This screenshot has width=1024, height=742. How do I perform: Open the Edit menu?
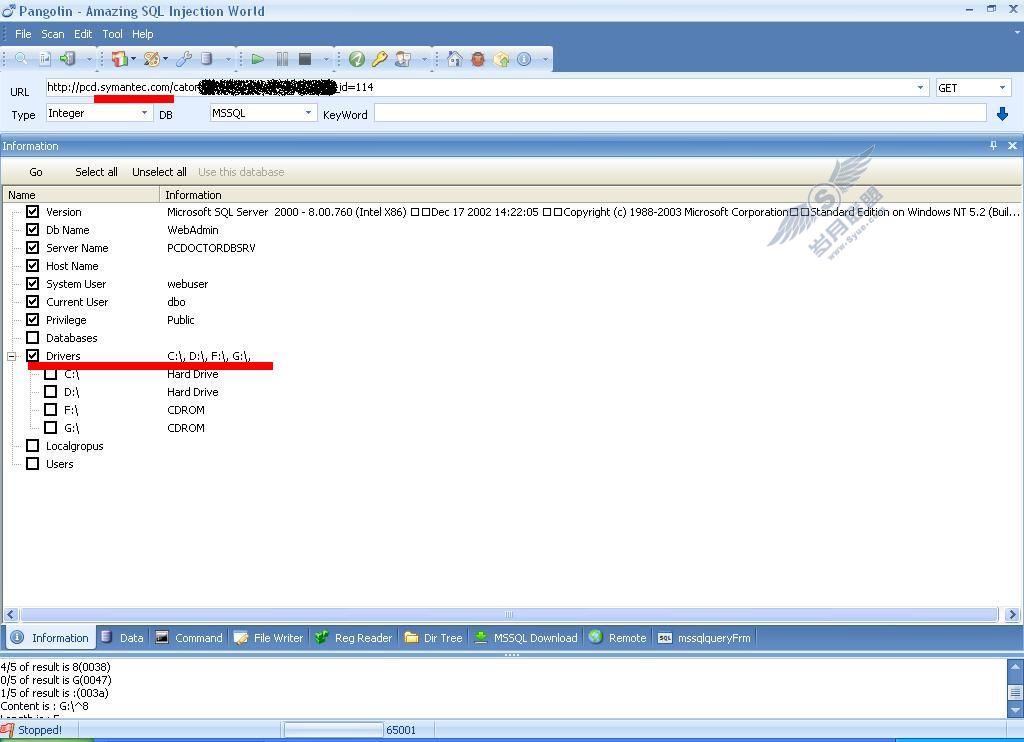[83, 34]
